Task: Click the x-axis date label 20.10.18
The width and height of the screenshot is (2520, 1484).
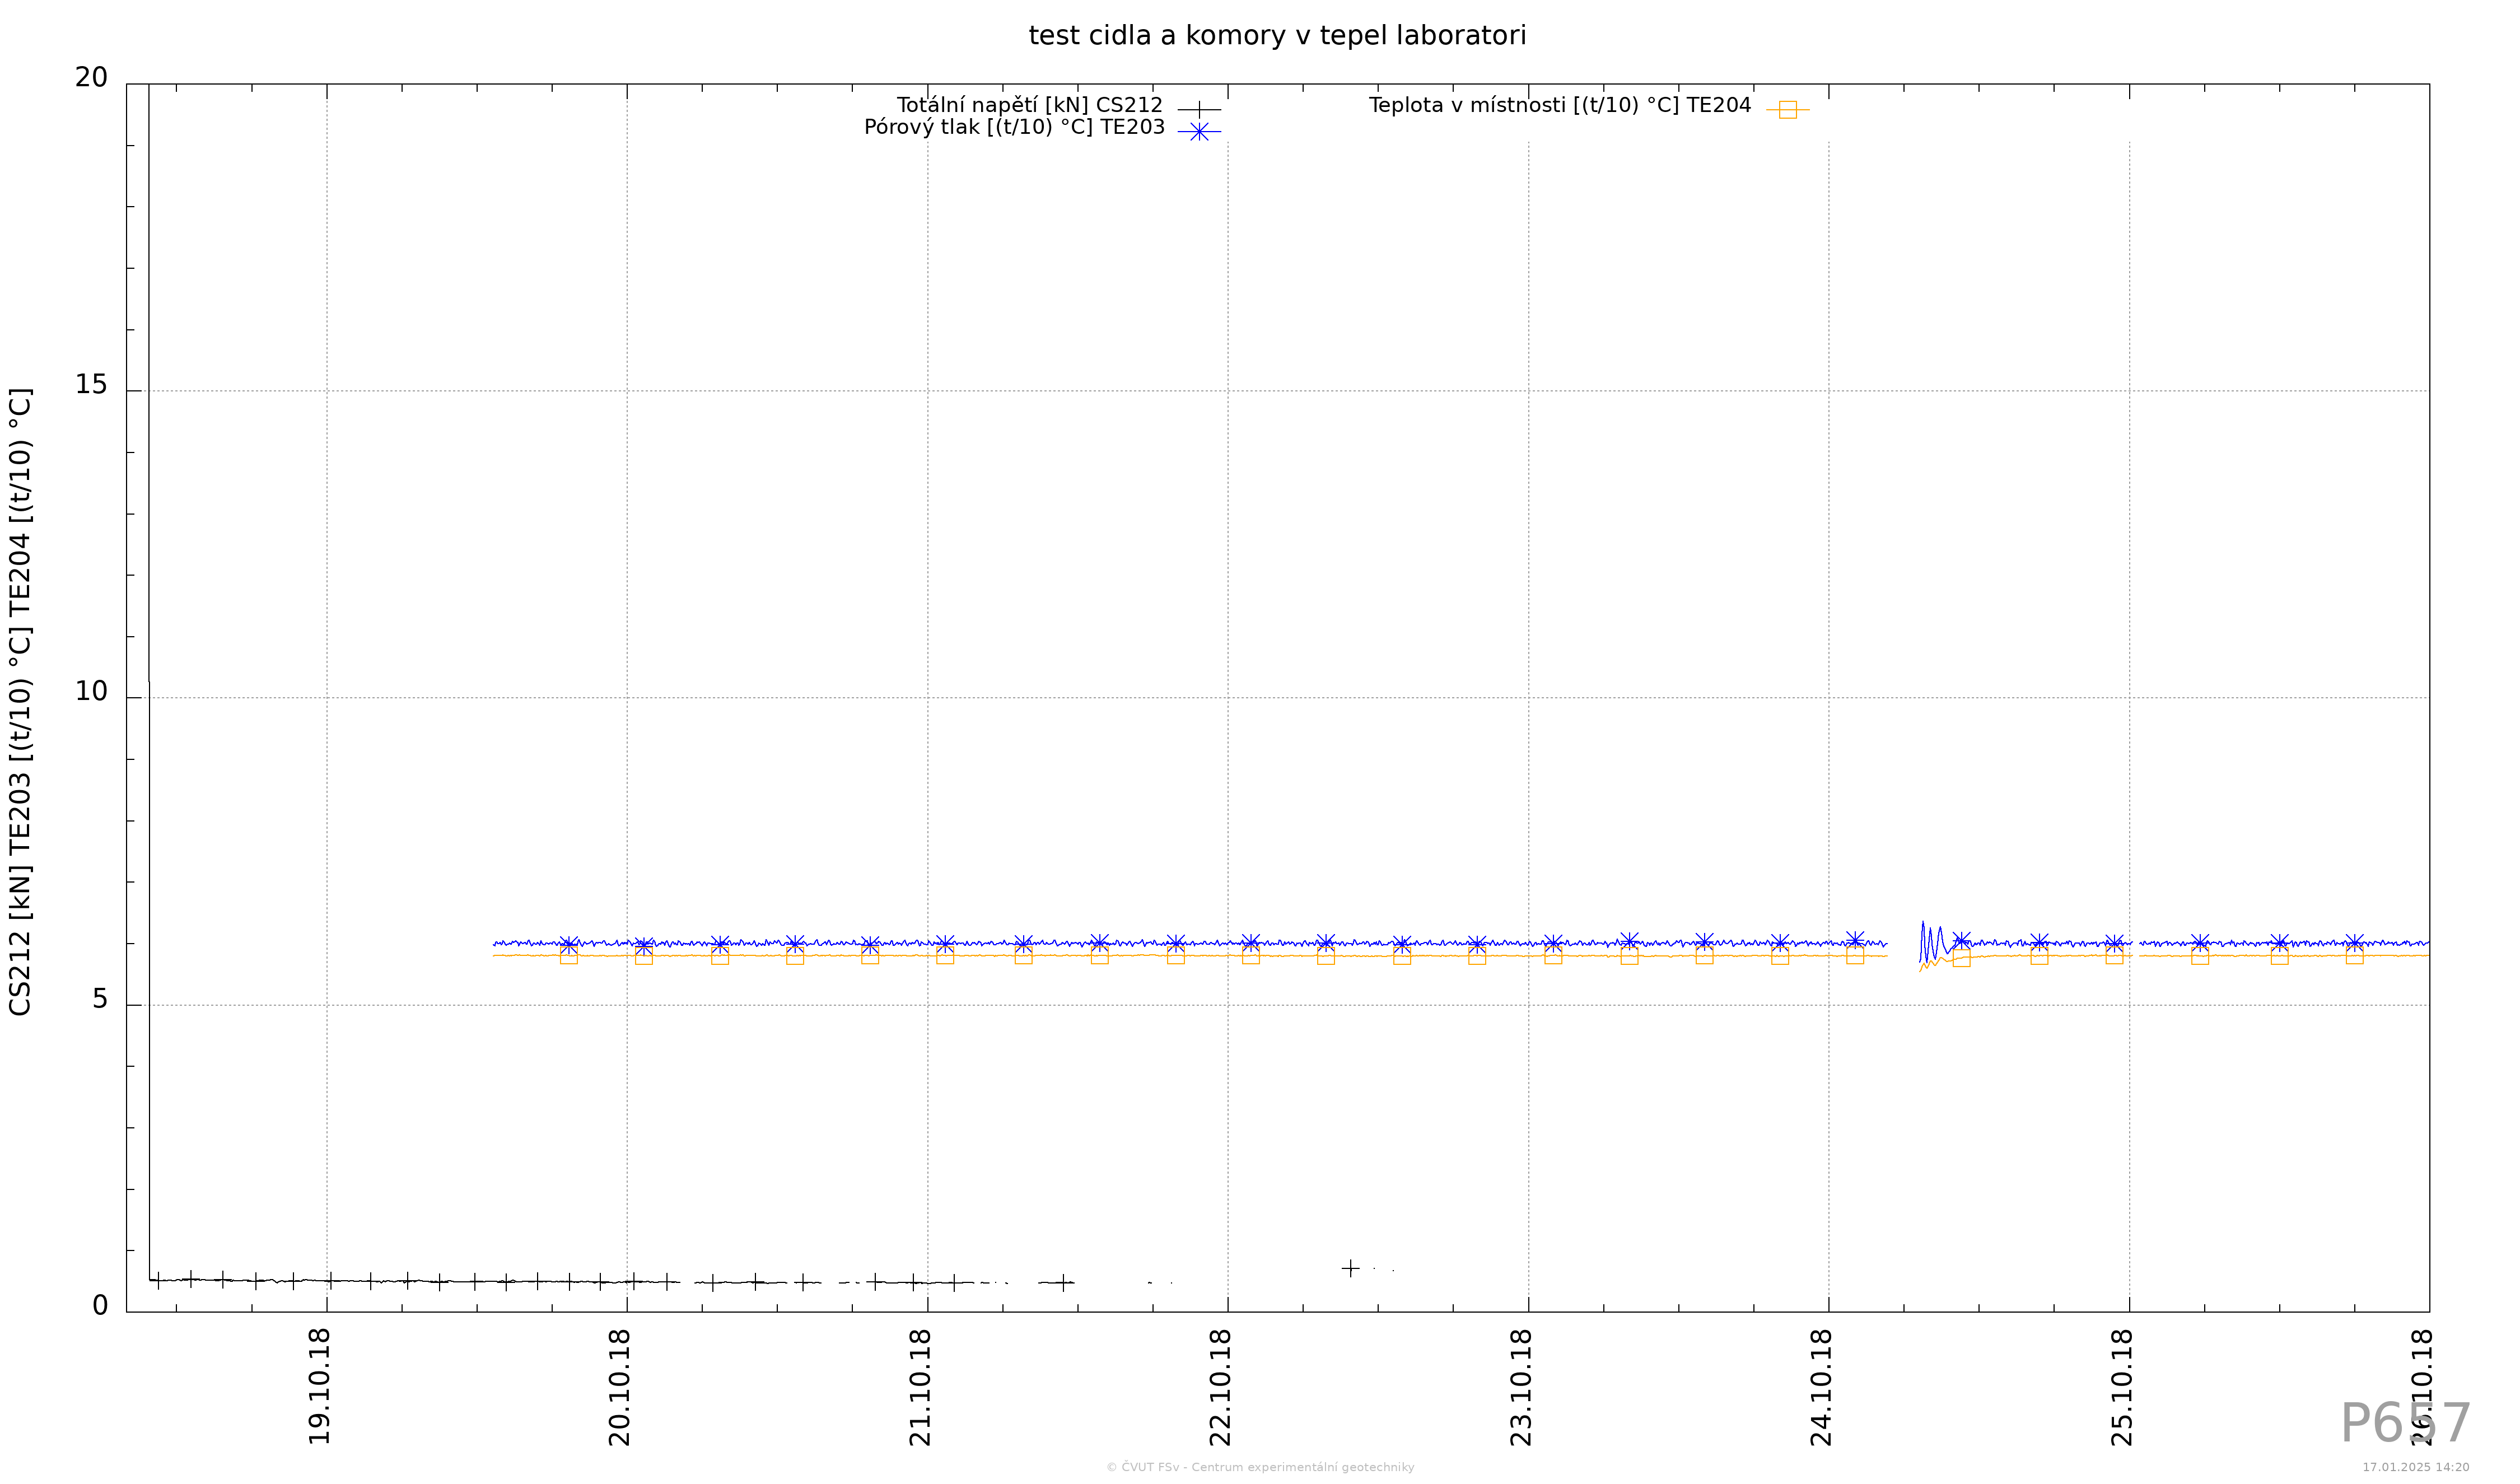Action: (620, 1387)
